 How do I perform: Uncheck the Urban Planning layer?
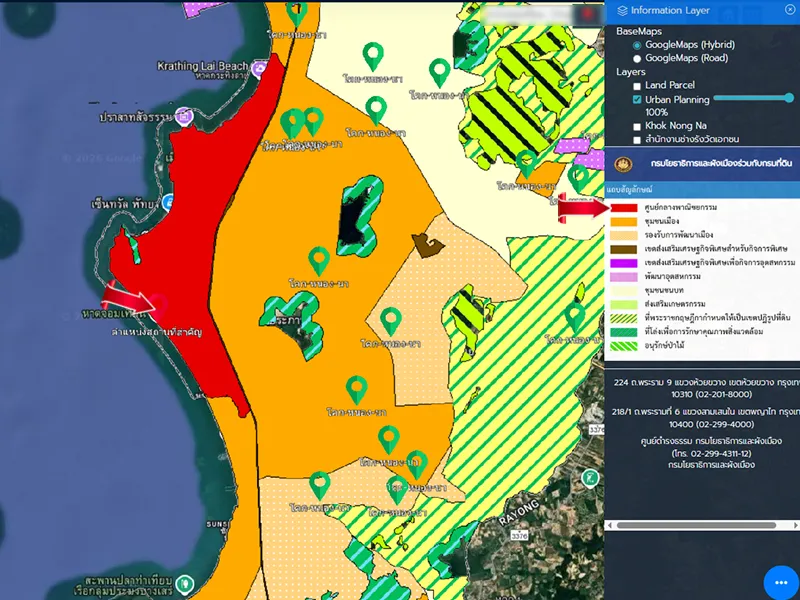(638, 100)
